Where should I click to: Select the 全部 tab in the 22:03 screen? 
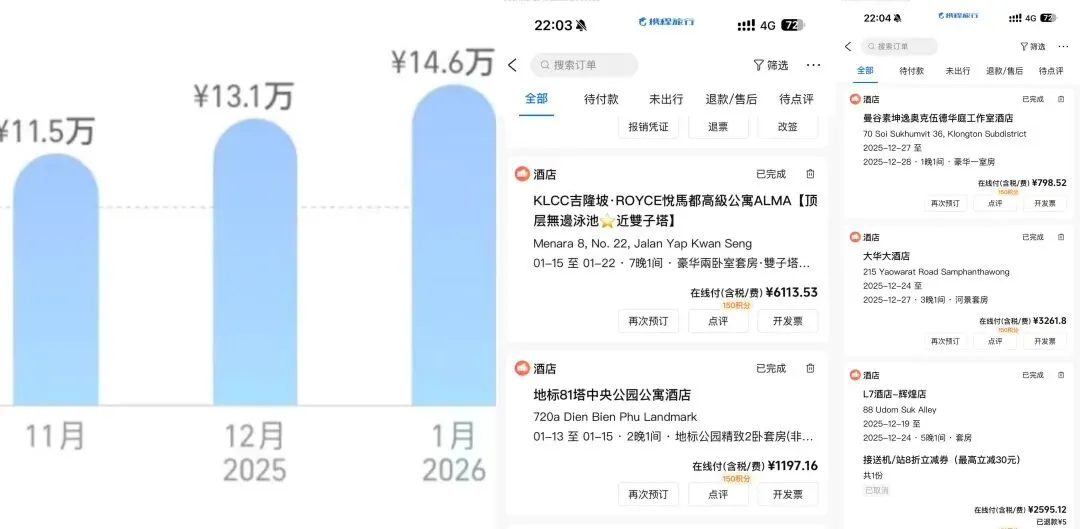pyautogui.click(x=537, y=98)
